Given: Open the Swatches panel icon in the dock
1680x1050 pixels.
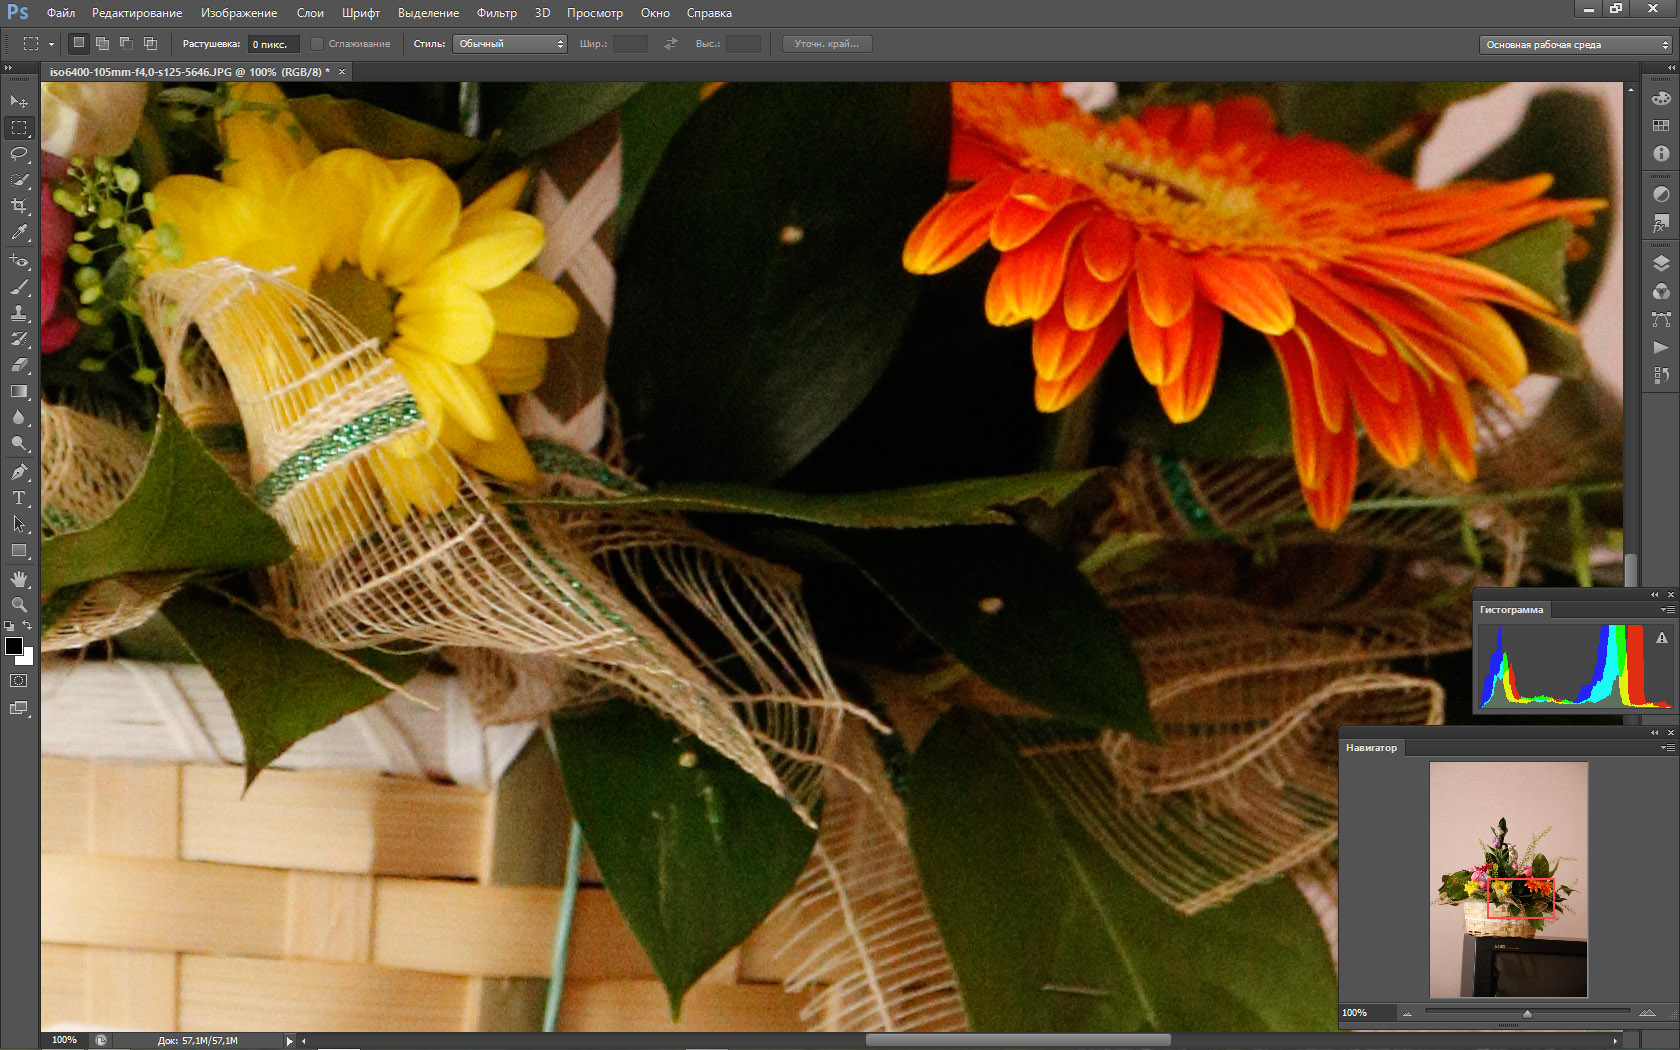Looking at the screenshot, I should (x=1661, y=126).
